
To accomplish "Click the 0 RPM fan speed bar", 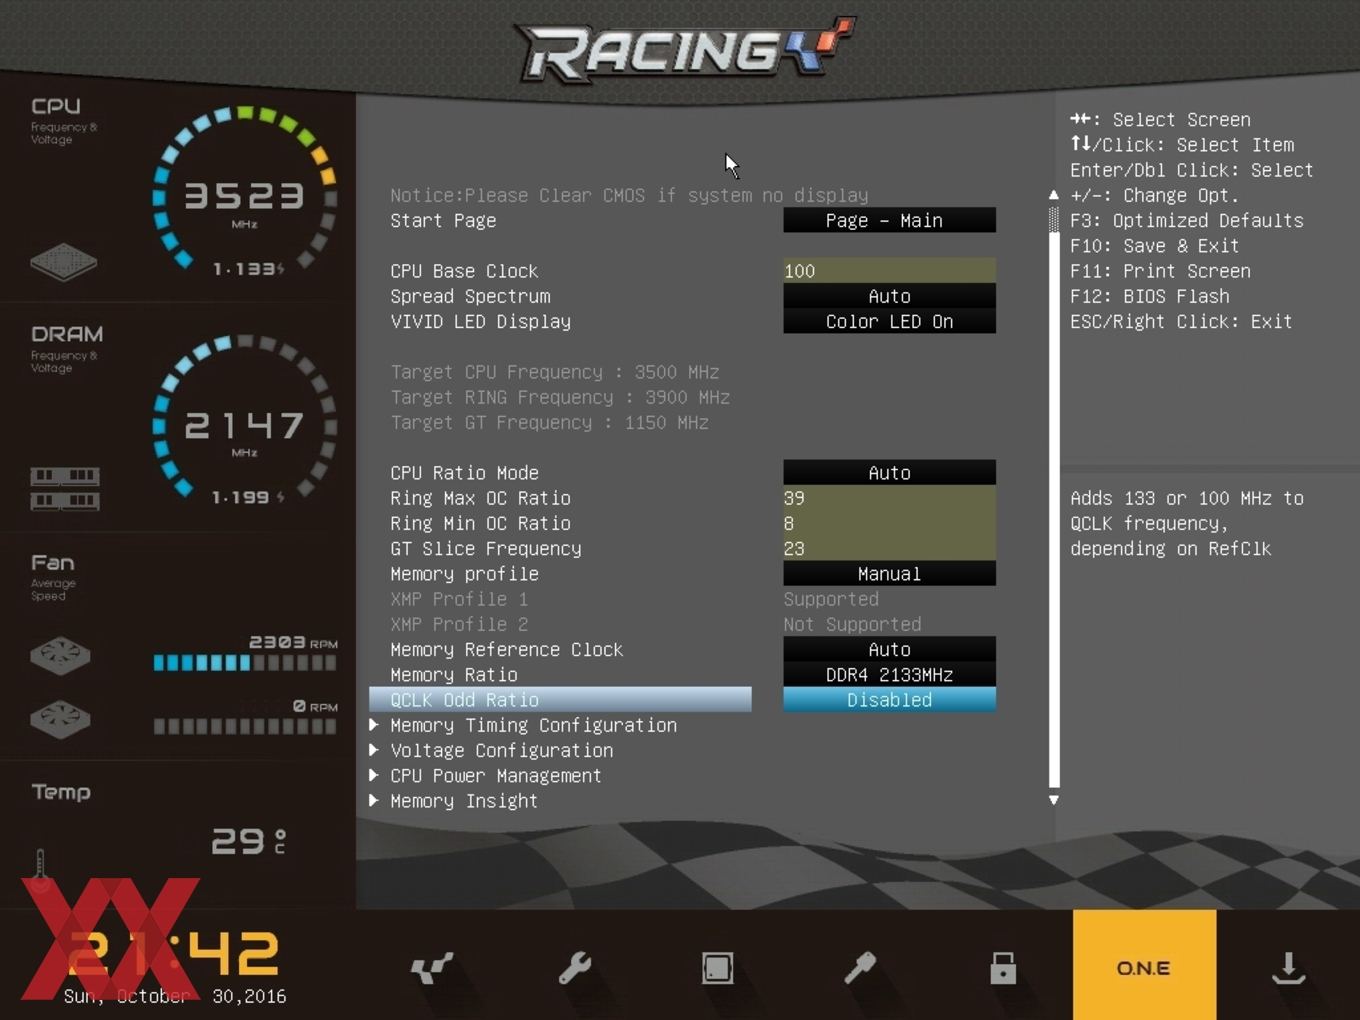I will [x=245, y=726].
